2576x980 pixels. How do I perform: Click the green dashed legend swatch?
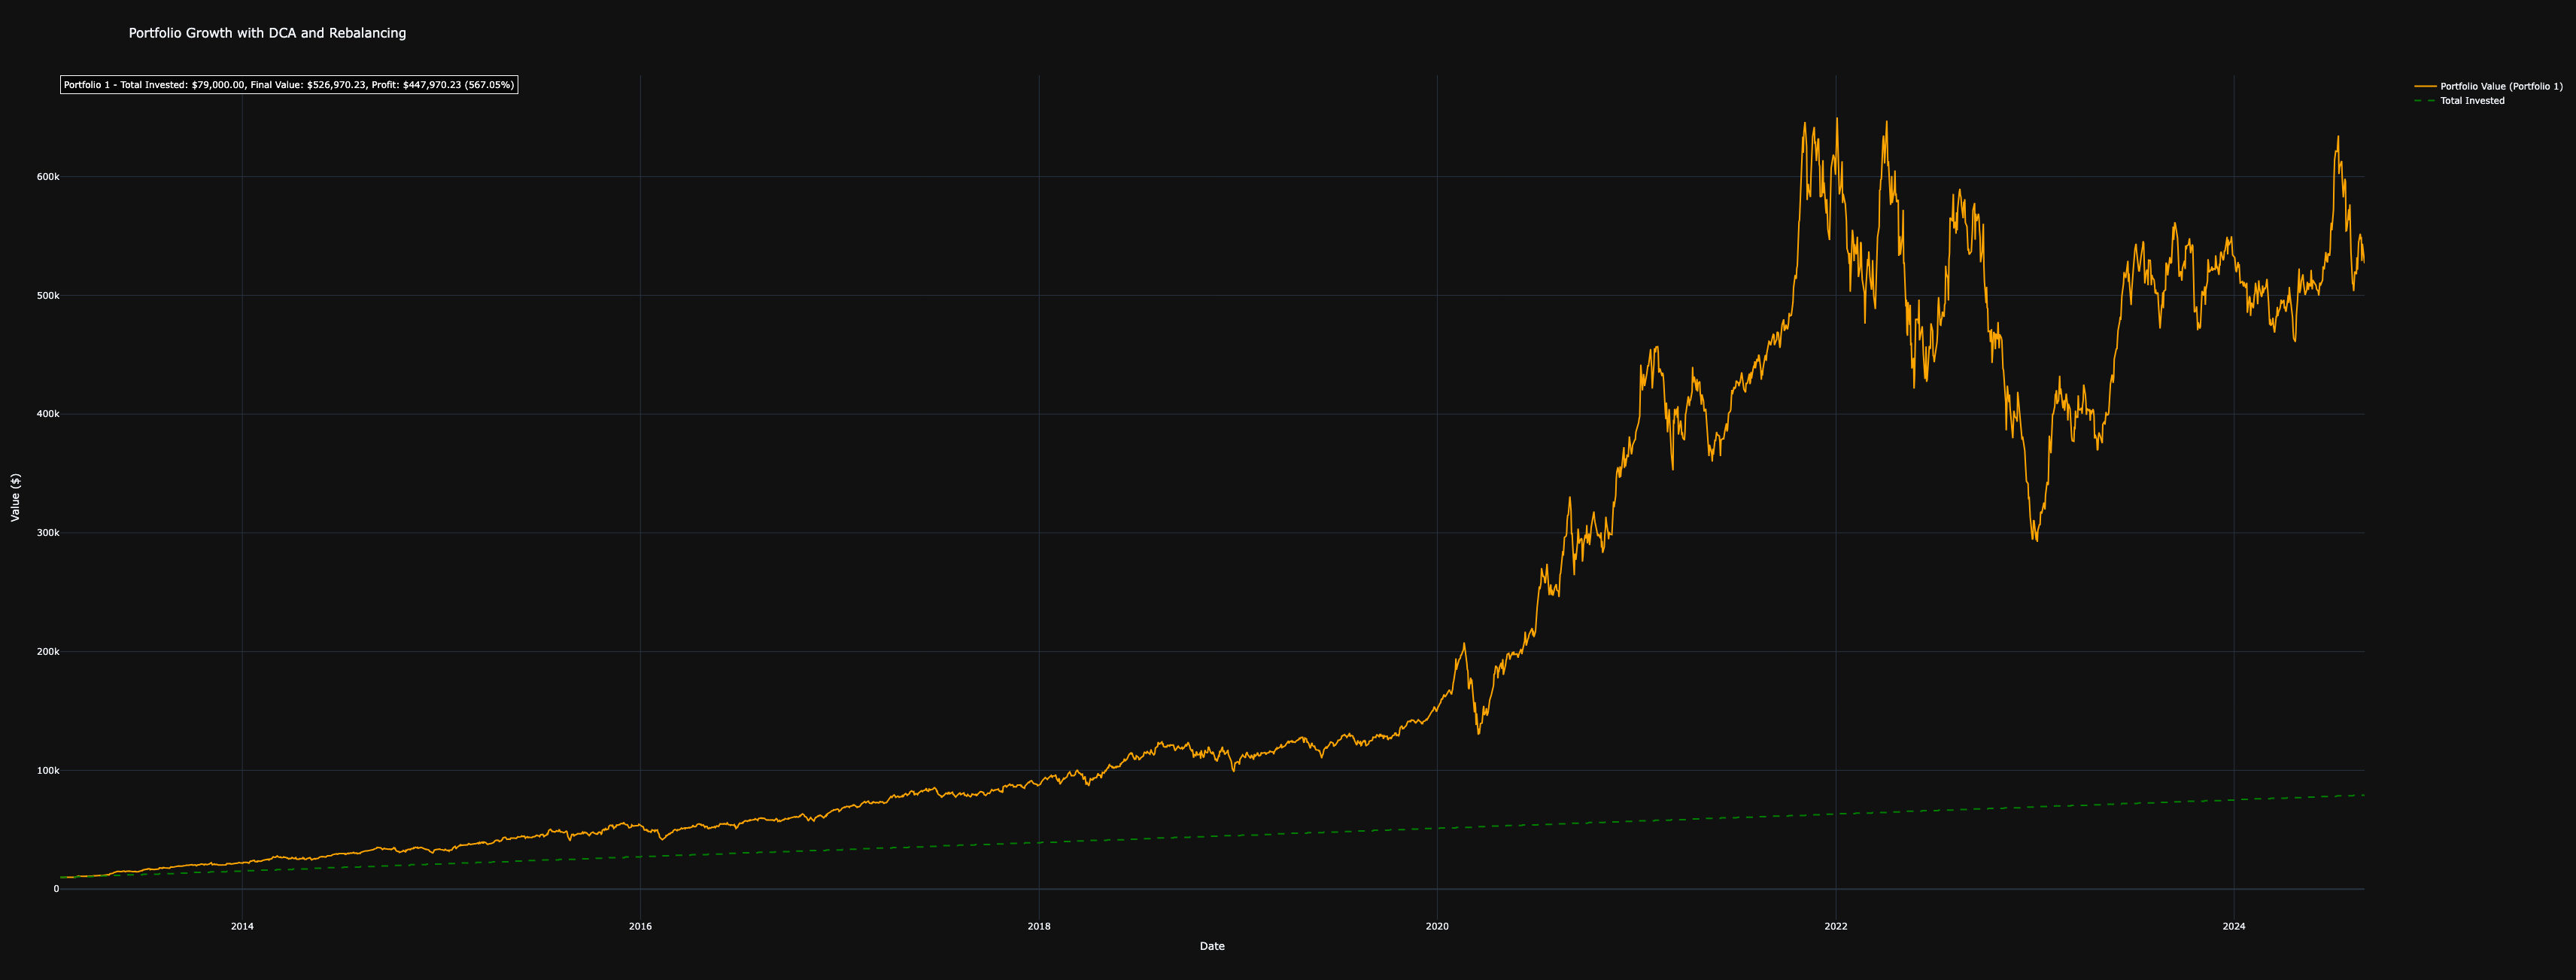[2425, 101]
